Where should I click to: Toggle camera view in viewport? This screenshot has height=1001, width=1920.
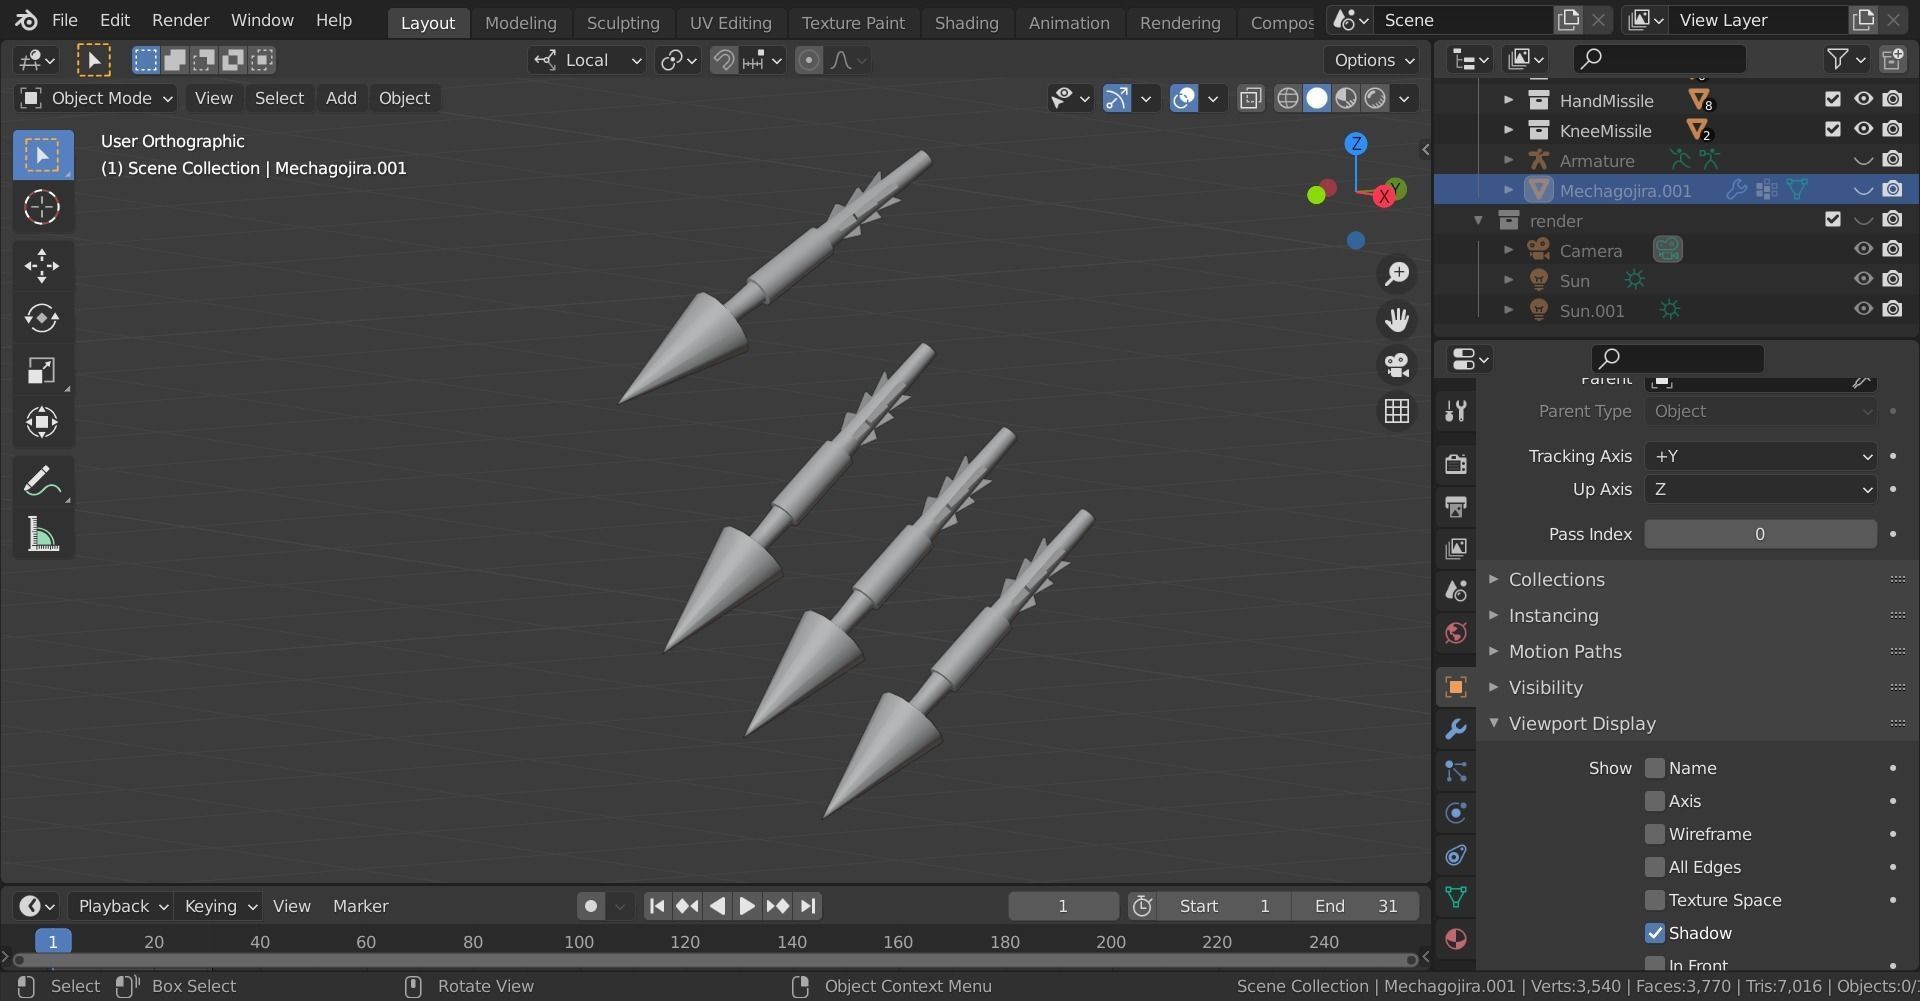(x=1397, y=365)
